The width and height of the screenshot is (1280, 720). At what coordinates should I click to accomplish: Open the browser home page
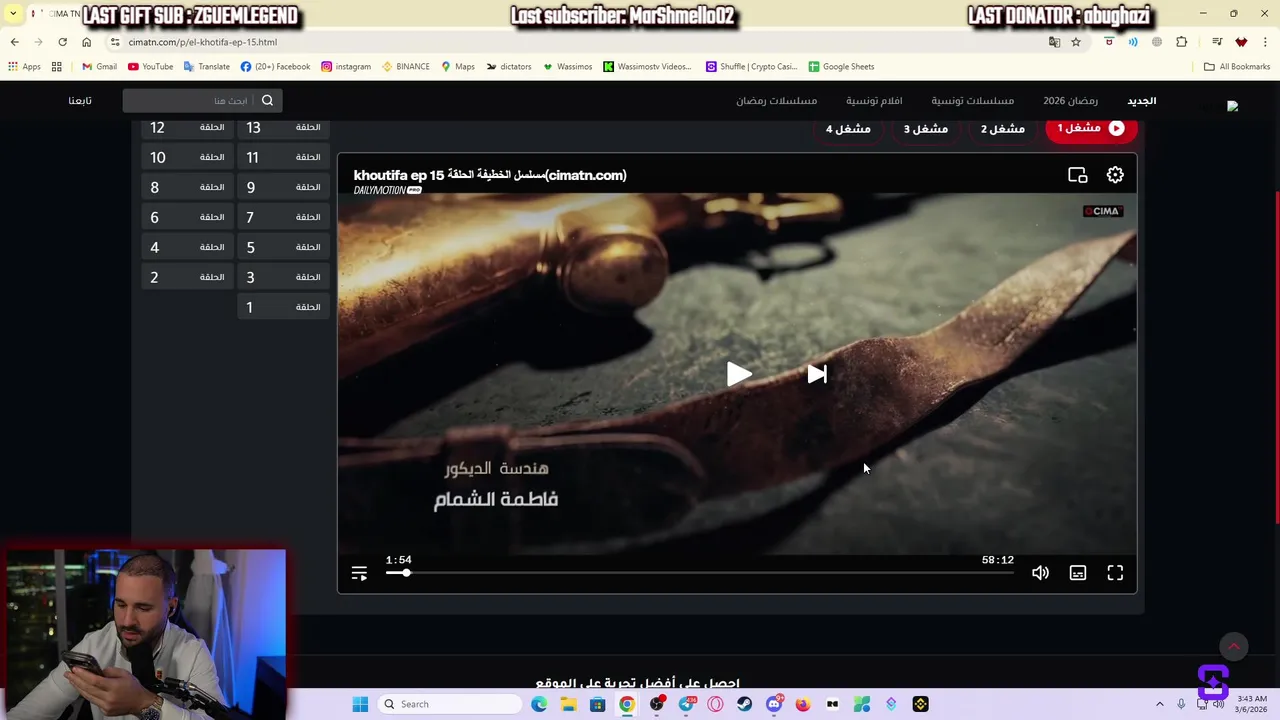tap(86, 42)
